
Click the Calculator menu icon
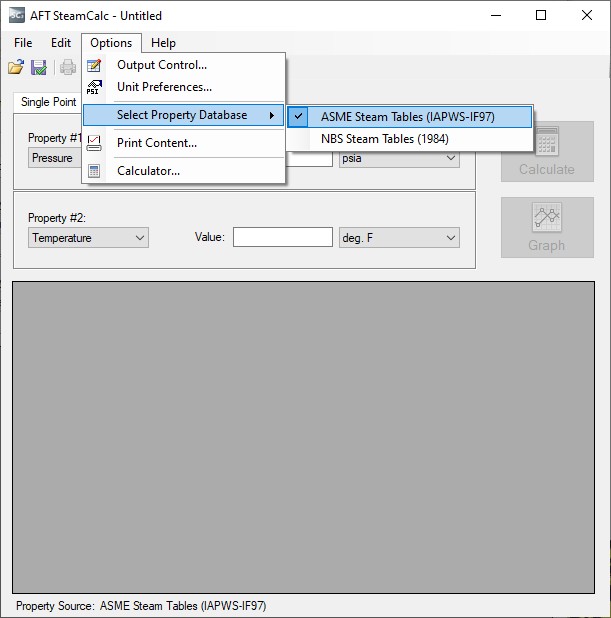[x=94, y=171]
